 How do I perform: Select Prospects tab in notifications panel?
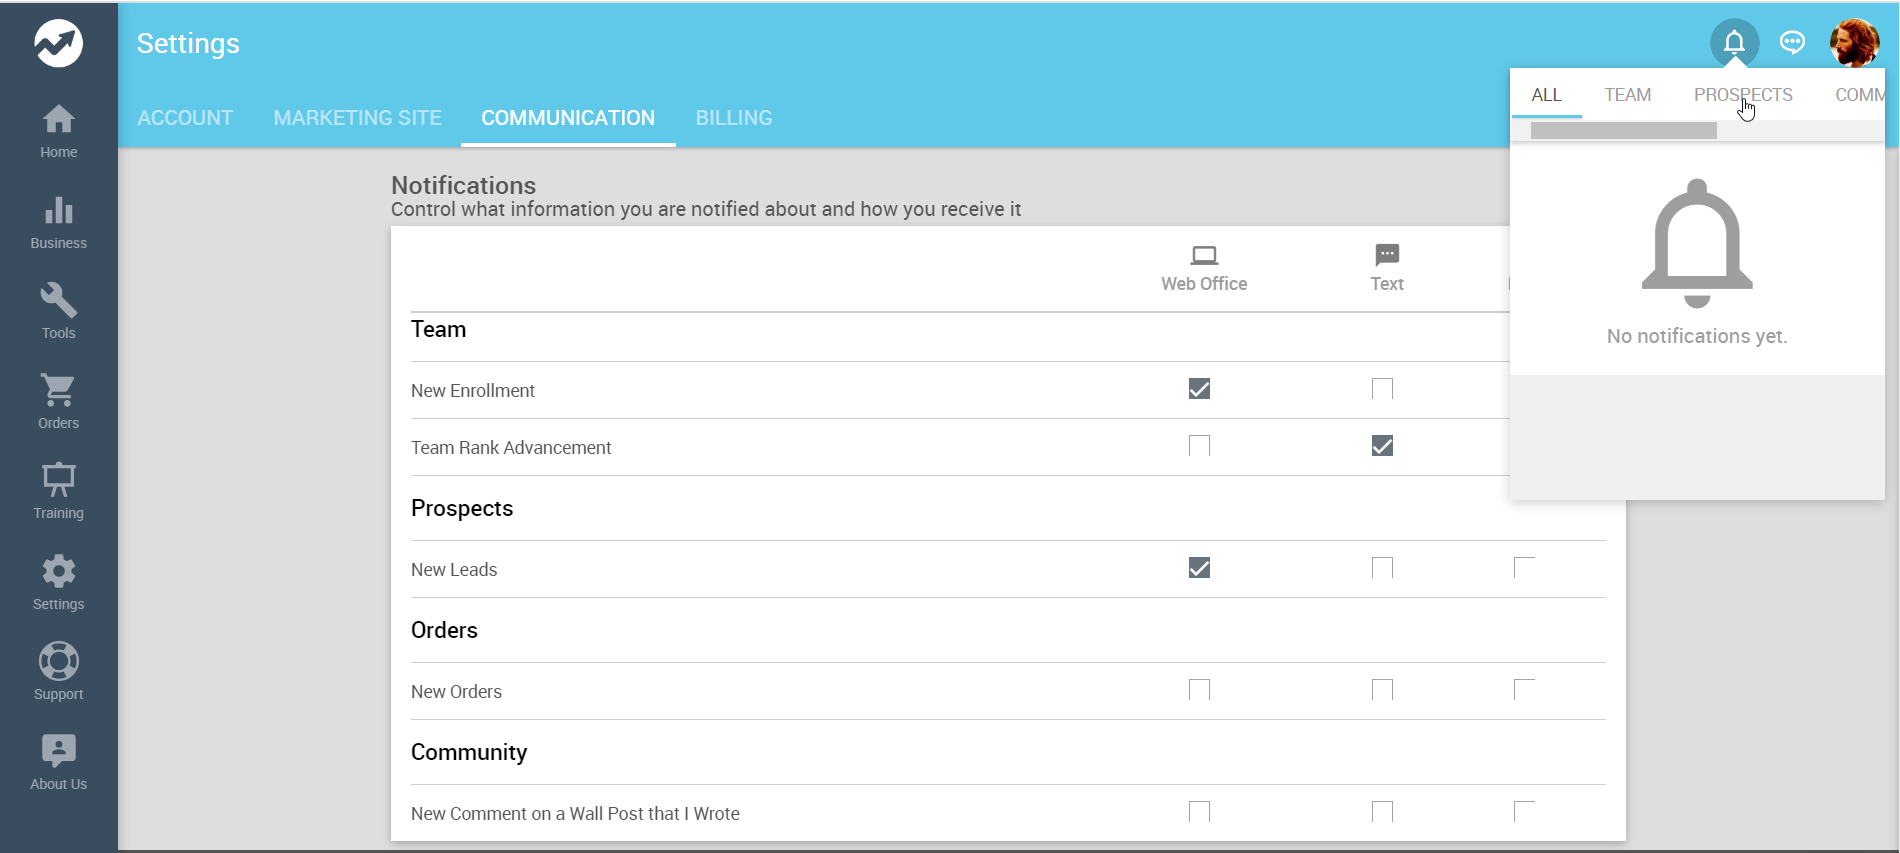click(1742, 95)
